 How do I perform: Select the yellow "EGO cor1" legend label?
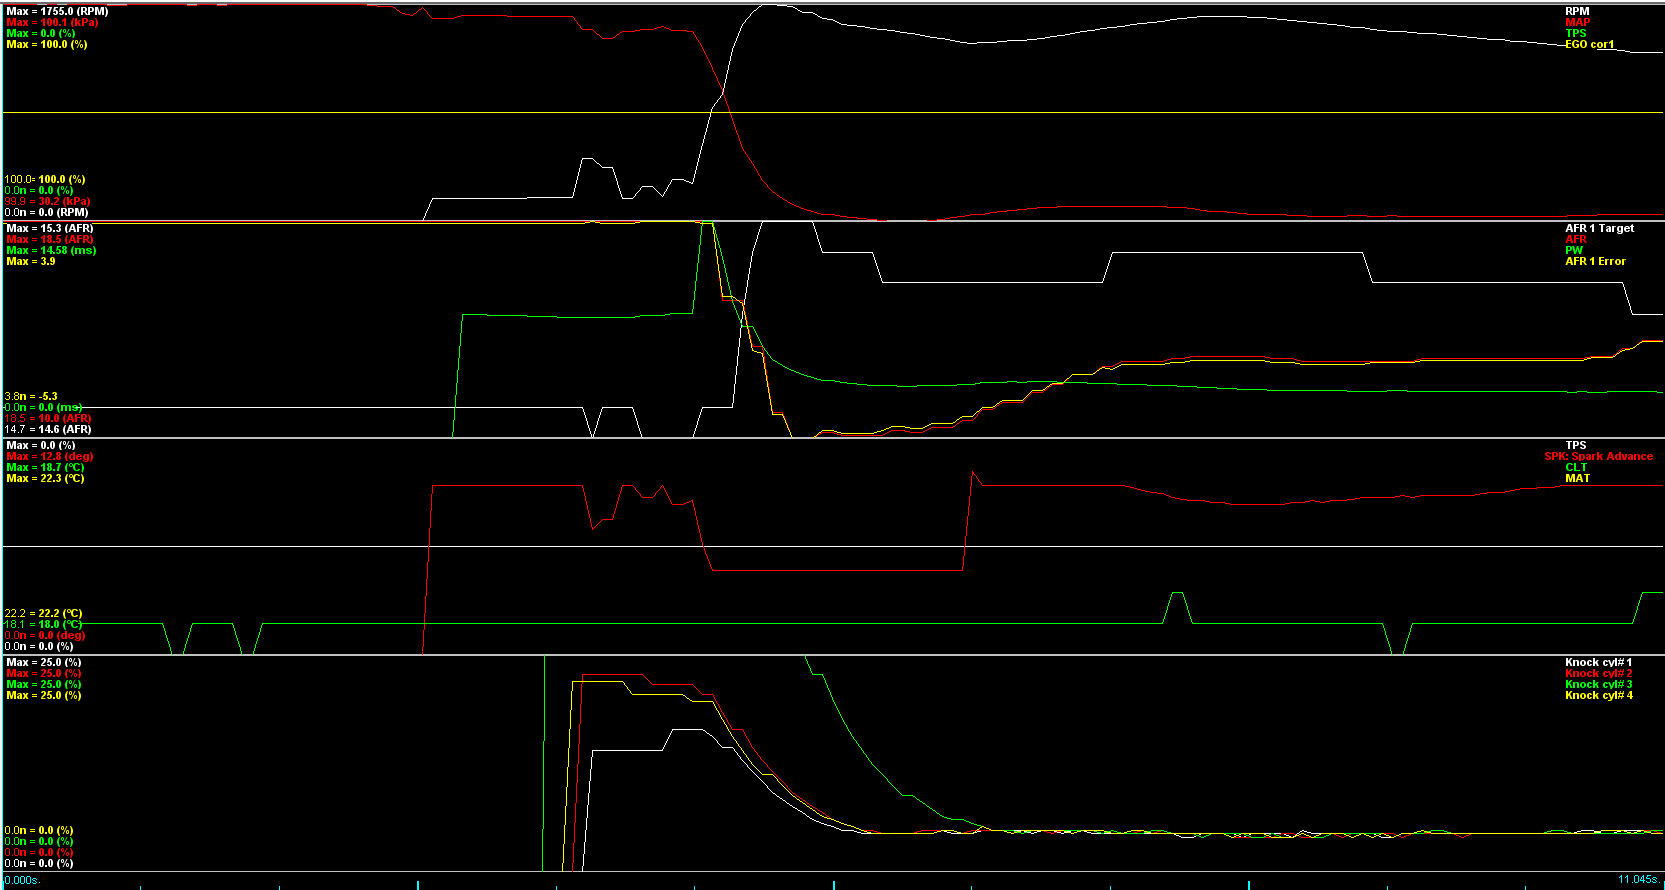tap(1590, 45)
